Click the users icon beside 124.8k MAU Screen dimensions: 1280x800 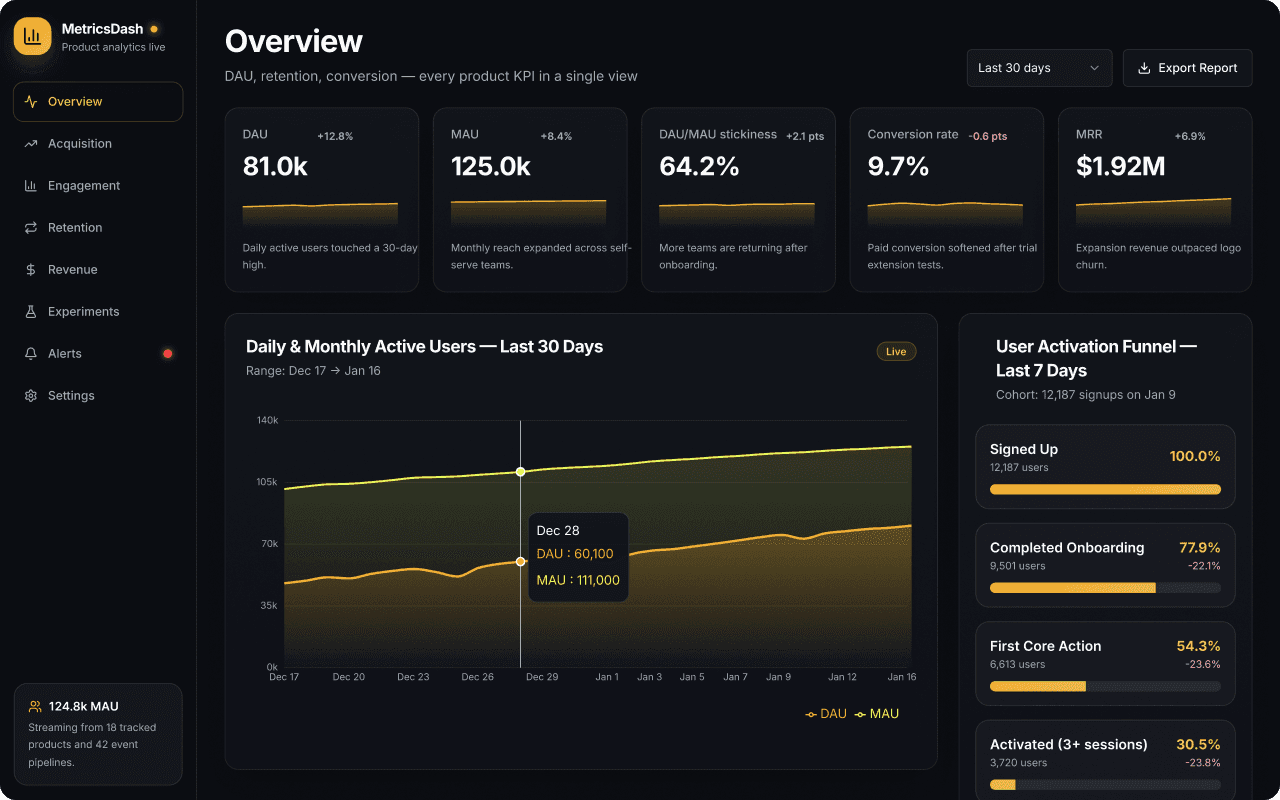(36, 706)
